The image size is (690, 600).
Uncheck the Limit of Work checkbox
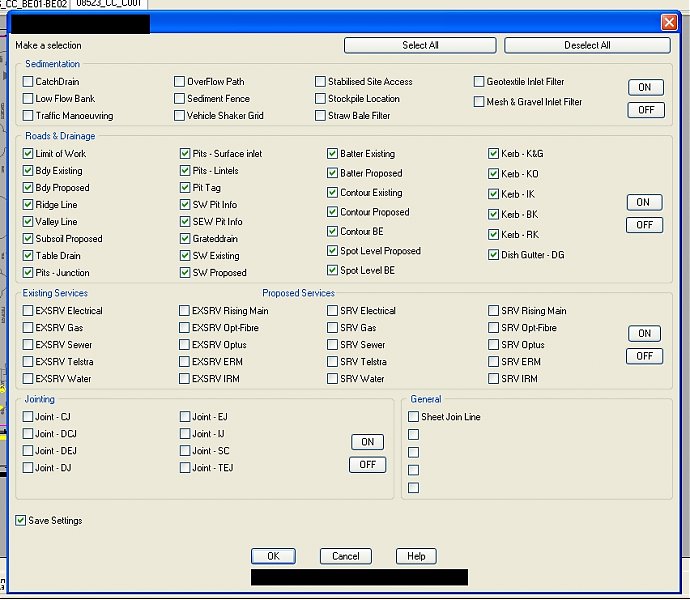[x=29, y=154]
